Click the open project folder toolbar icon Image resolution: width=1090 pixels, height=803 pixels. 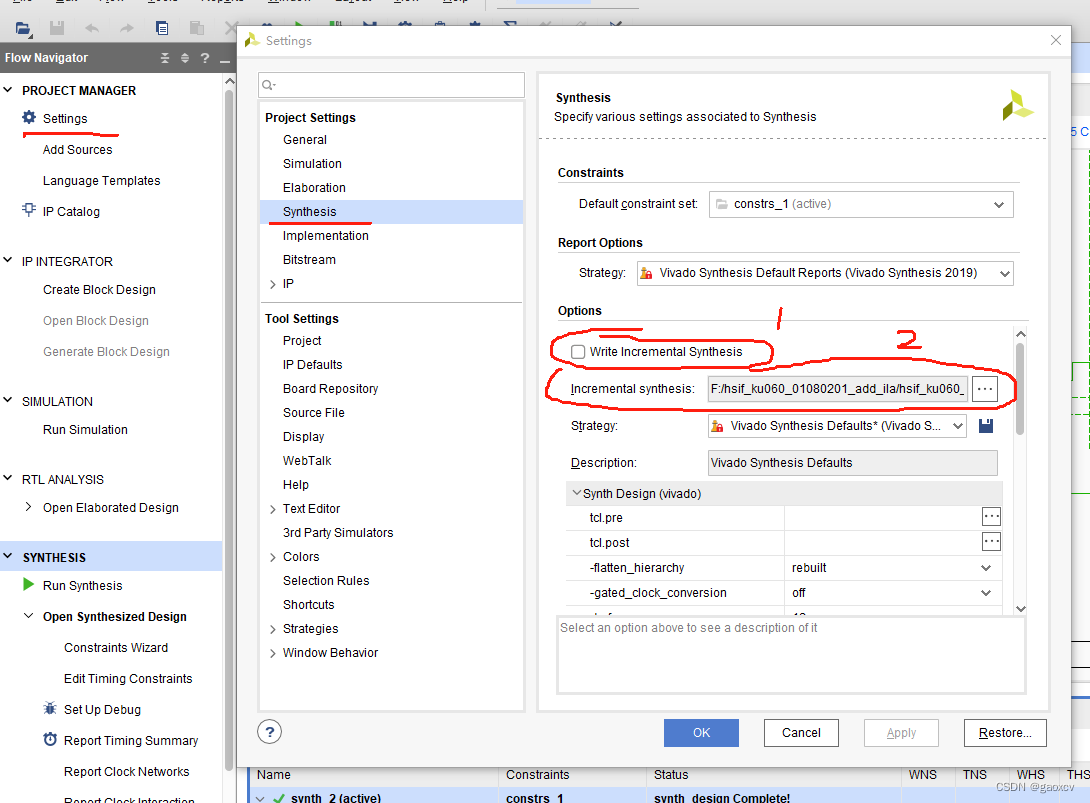tap(23, 29)
